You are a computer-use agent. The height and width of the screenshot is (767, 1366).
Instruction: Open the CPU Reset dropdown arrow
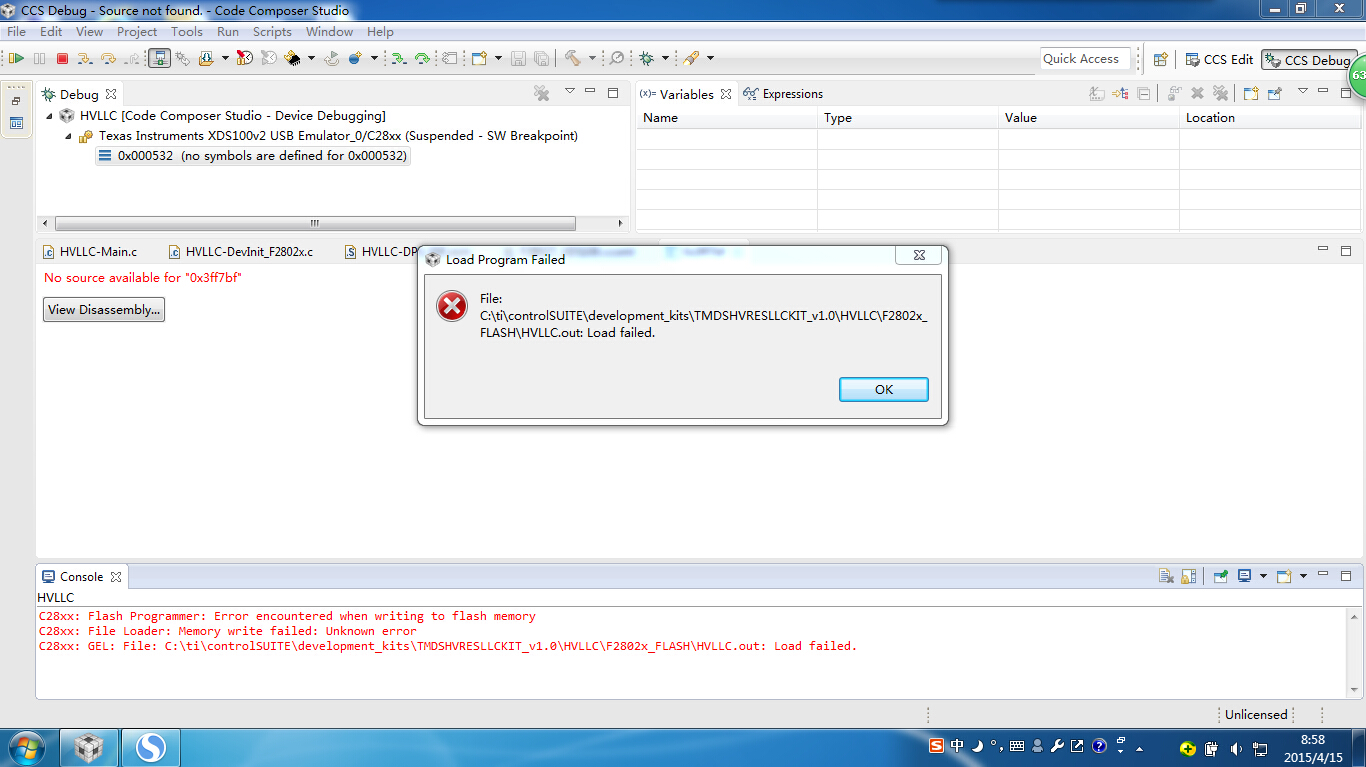pos(311,59)
